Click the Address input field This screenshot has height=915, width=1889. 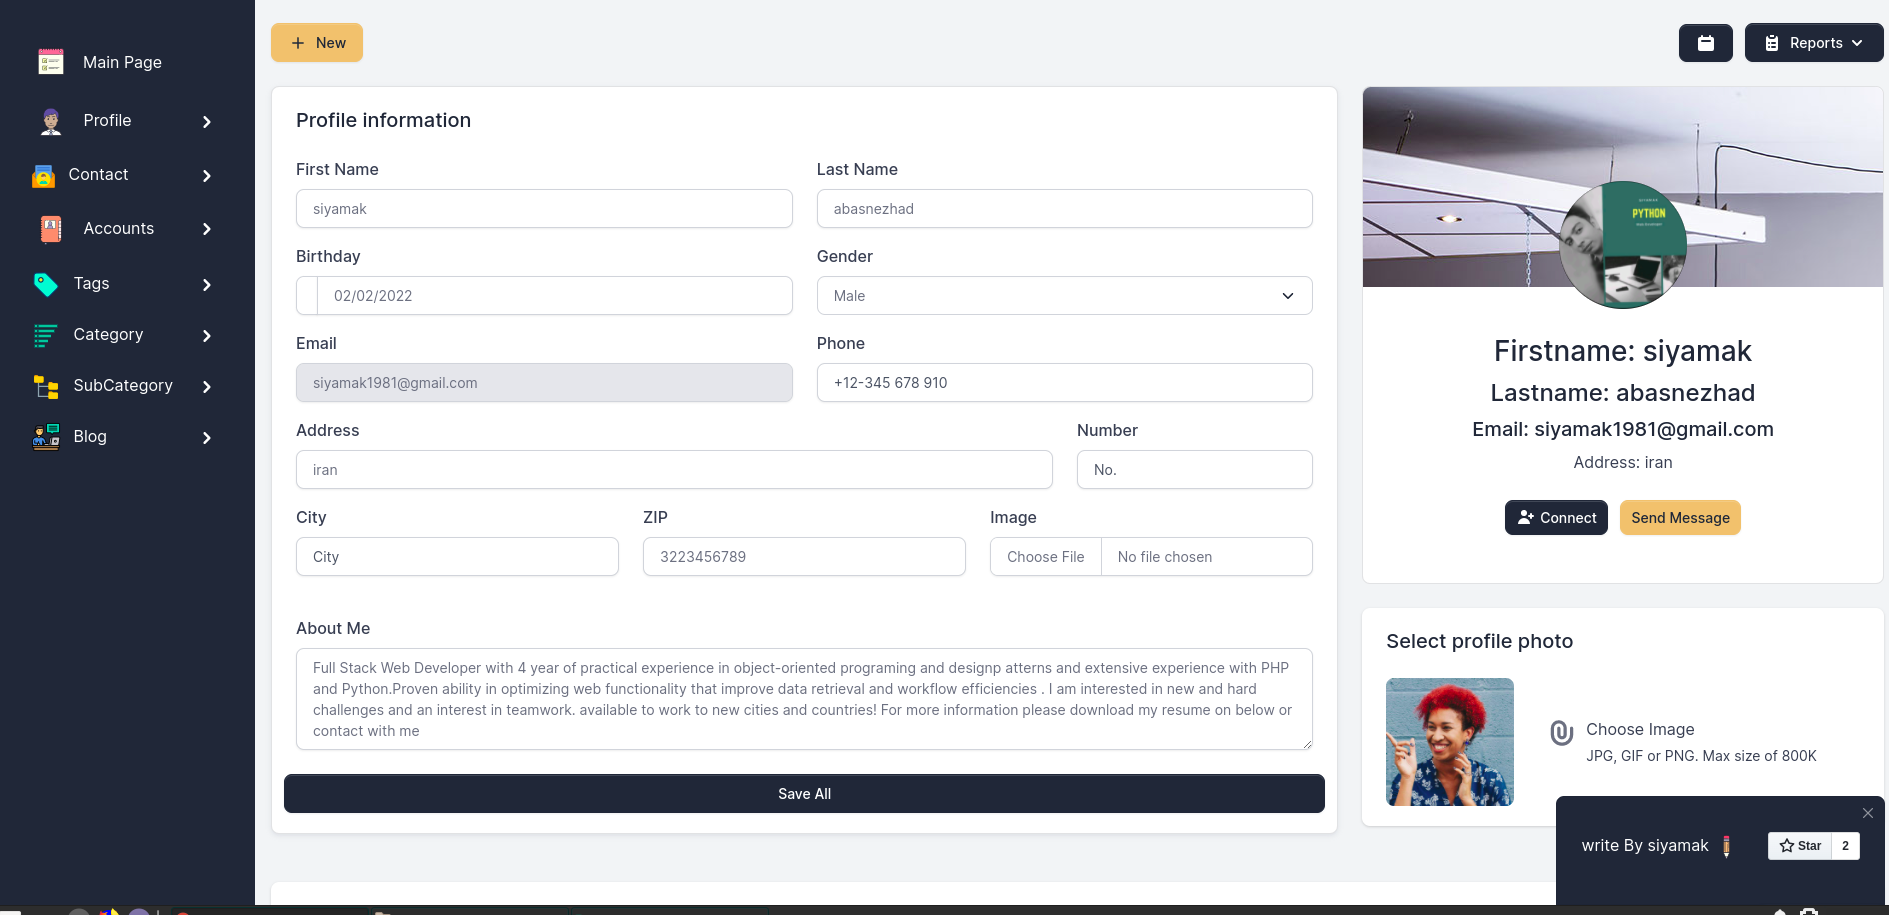674,470
